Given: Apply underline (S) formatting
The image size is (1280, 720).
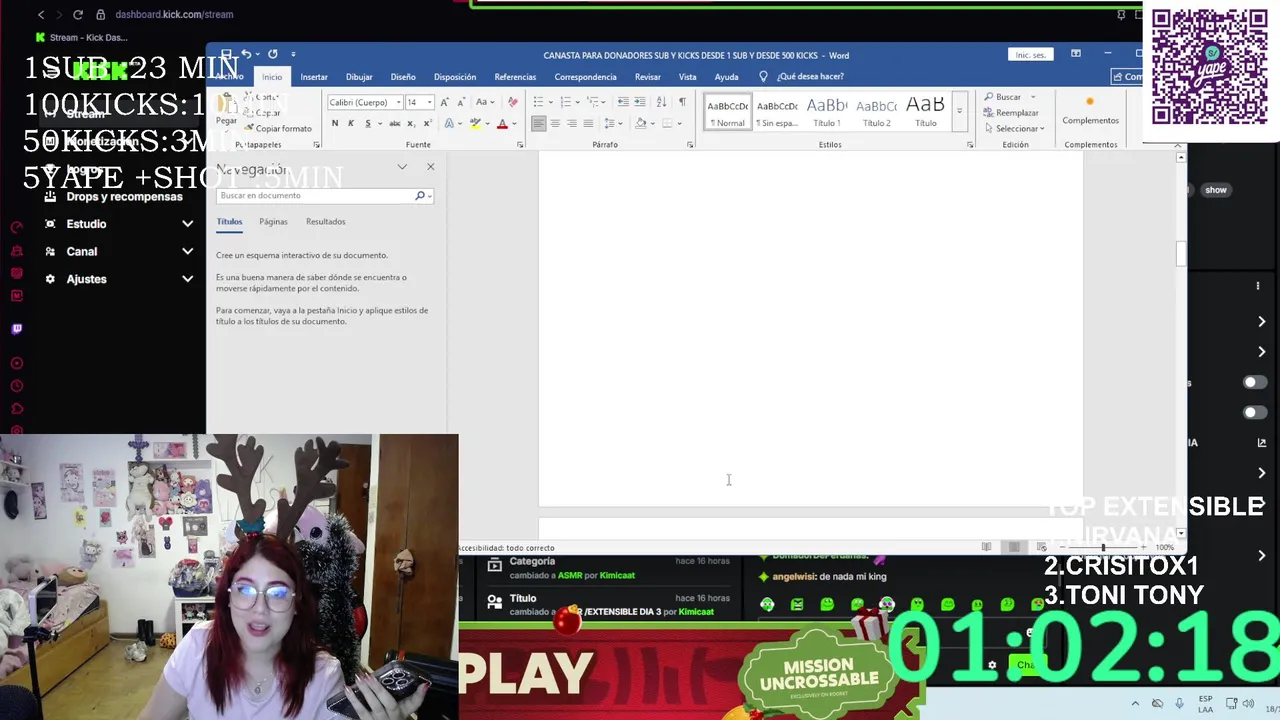Looking at the screenshot, I should tap(367, 123).
